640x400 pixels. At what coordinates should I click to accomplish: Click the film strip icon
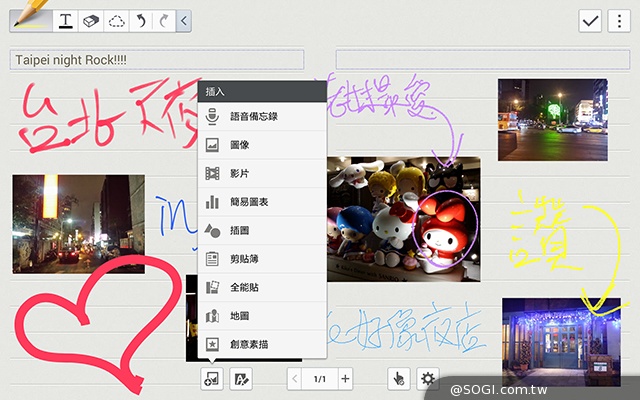212,173
